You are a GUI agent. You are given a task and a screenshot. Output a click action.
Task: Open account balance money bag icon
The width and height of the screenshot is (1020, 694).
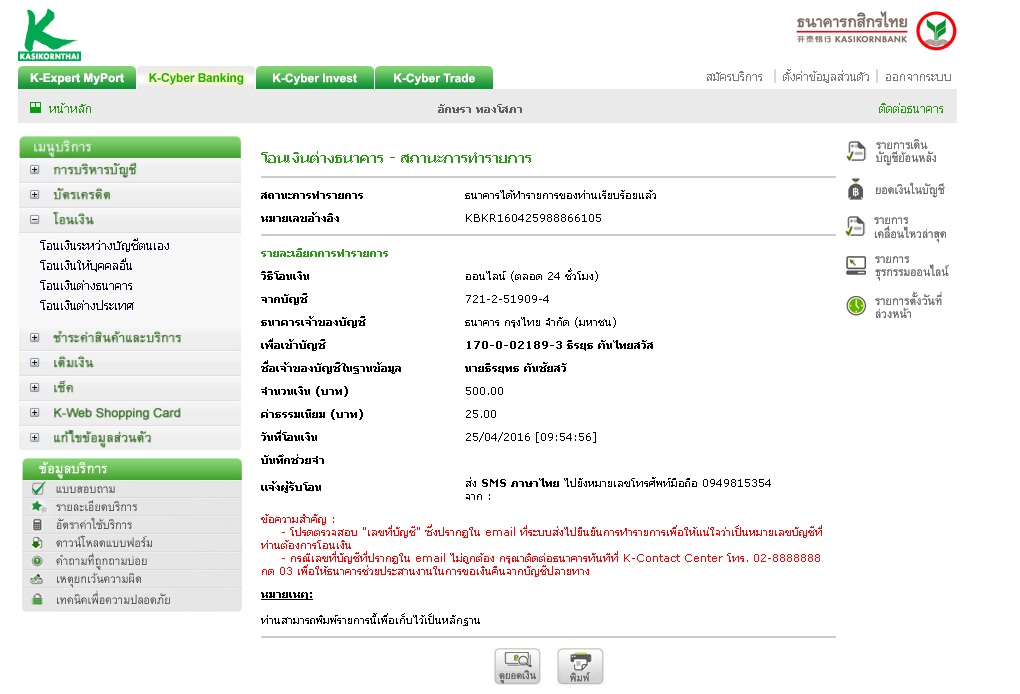(855, 189)
